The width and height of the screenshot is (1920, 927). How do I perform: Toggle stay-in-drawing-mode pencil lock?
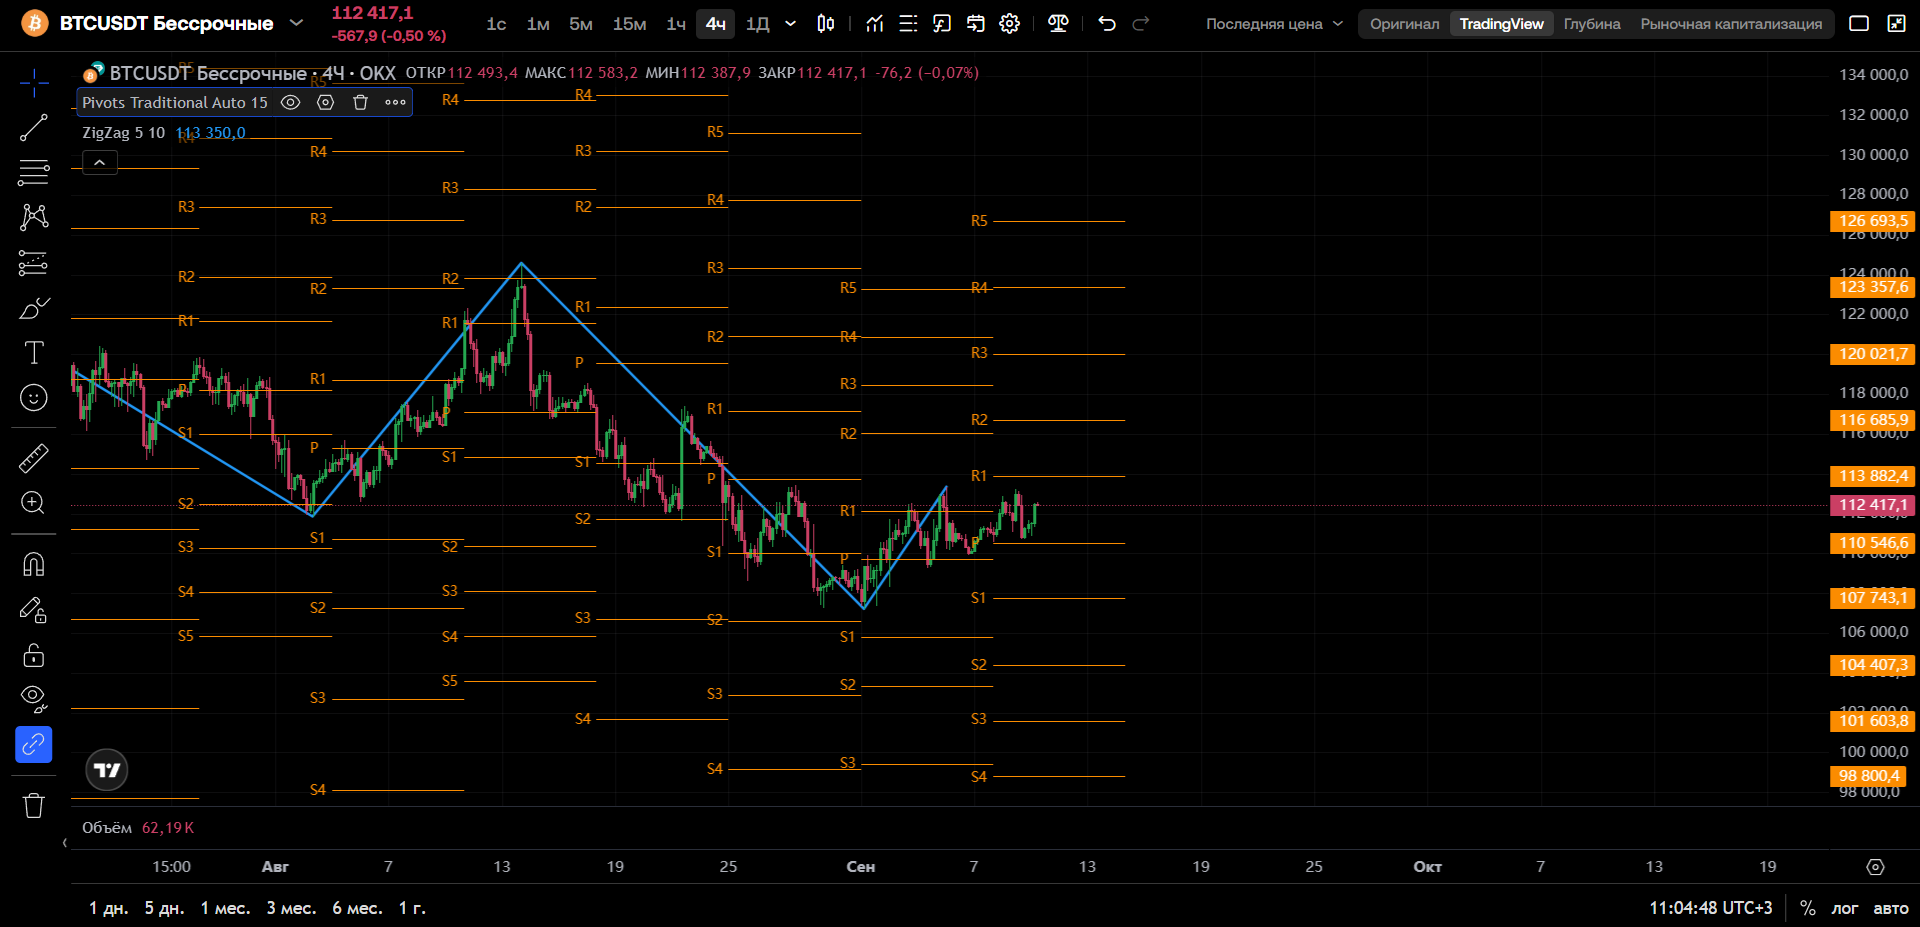click(34, 610)
